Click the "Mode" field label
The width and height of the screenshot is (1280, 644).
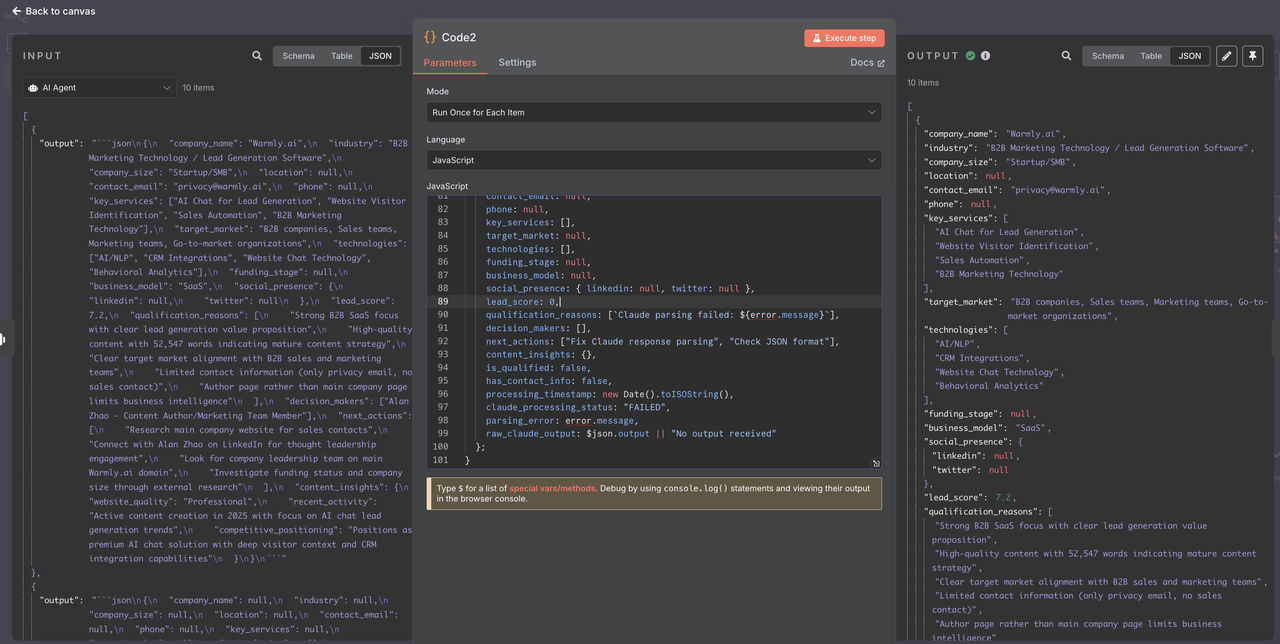438,92
